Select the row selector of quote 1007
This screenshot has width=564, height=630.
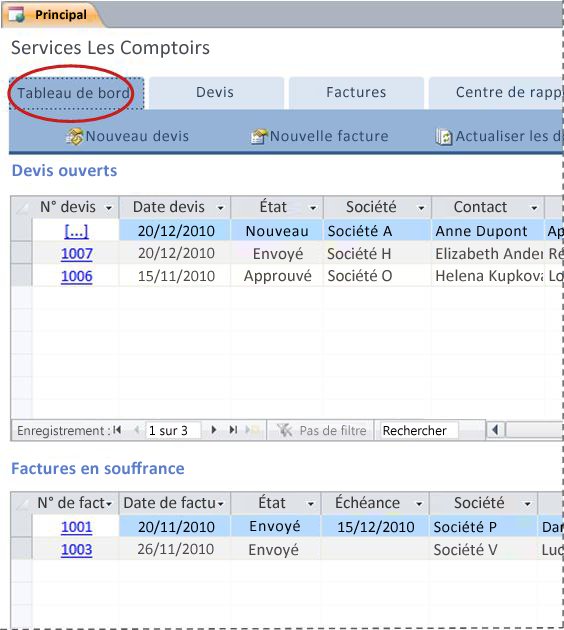pyautogui.click(x=22, y=253)
